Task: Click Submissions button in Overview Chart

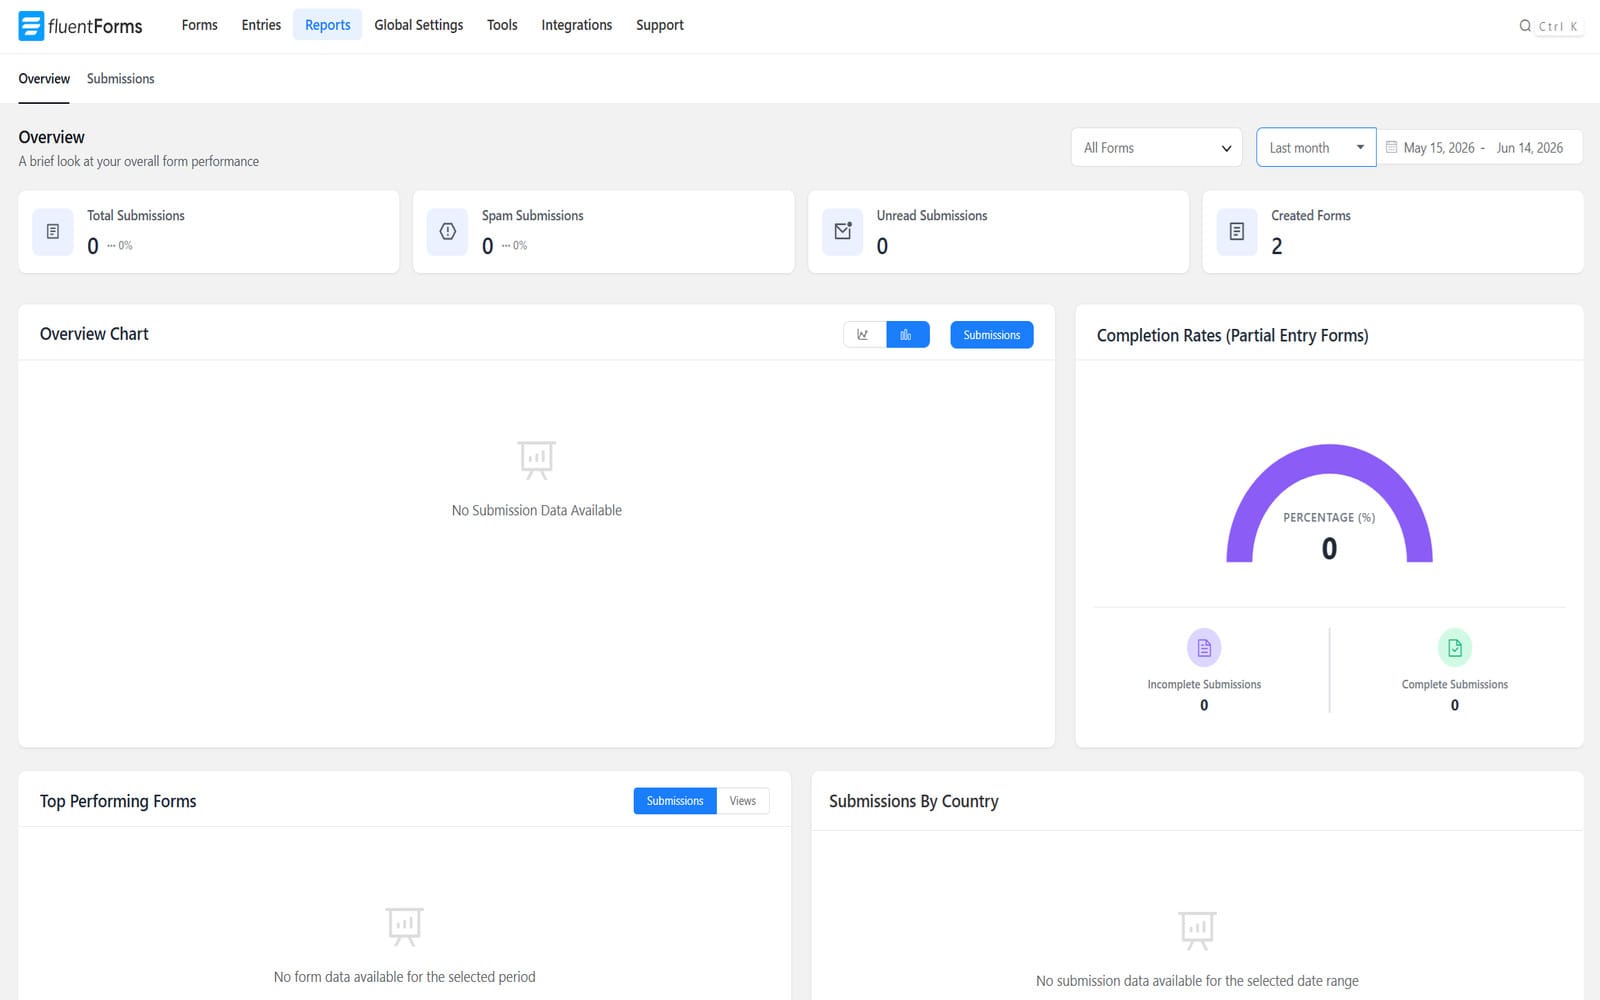Action: click(992, 335)
